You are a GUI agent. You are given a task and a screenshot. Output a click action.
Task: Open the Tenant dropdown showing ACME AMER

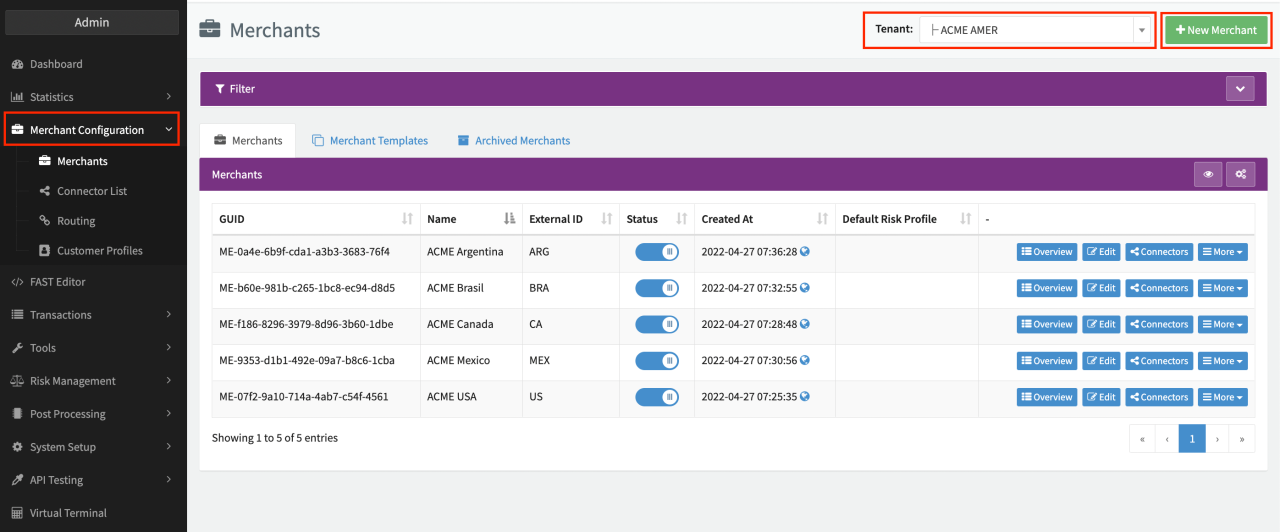pyautogui.click(x=1036, y=30)
